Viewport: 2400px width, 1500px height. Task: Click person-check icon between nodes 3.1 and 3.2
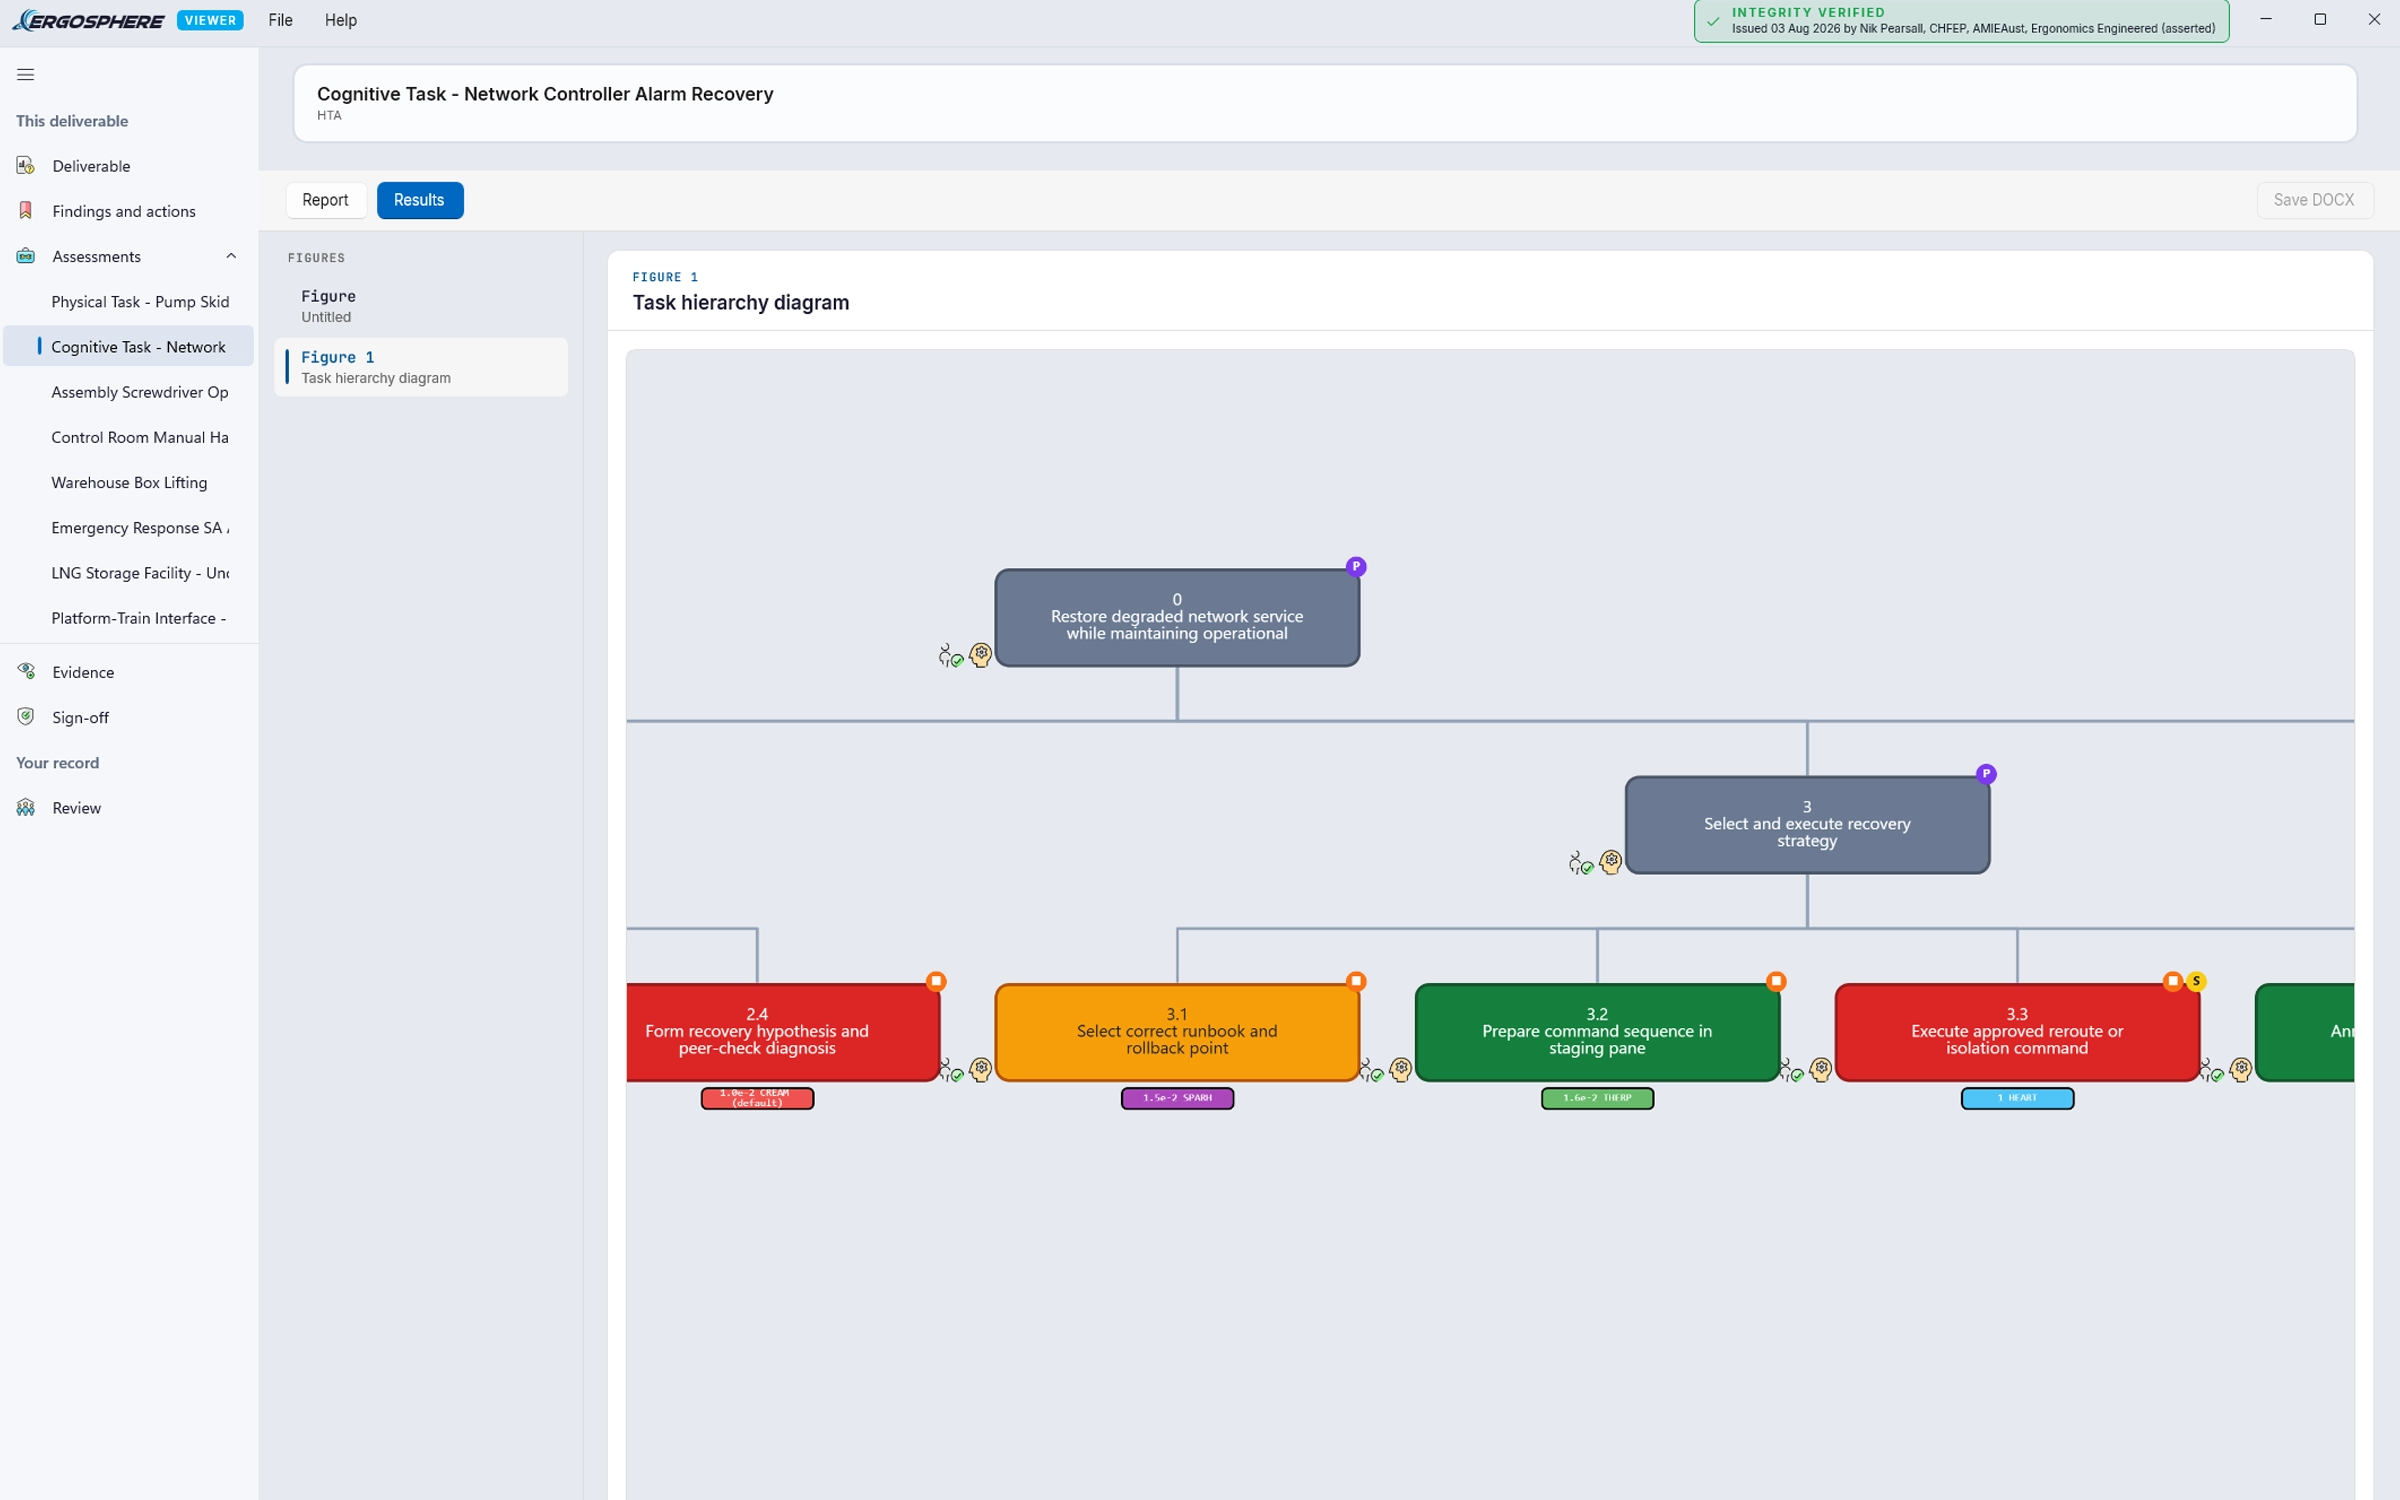coord(1371,1071)
